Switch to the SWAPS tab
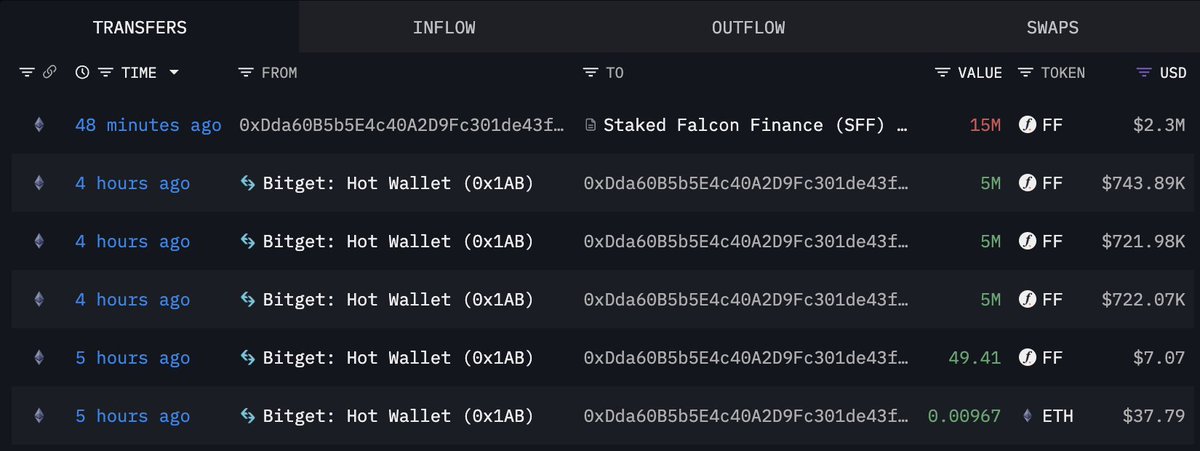This screenshot has height=451, width=1200. tap(1052, 27)
